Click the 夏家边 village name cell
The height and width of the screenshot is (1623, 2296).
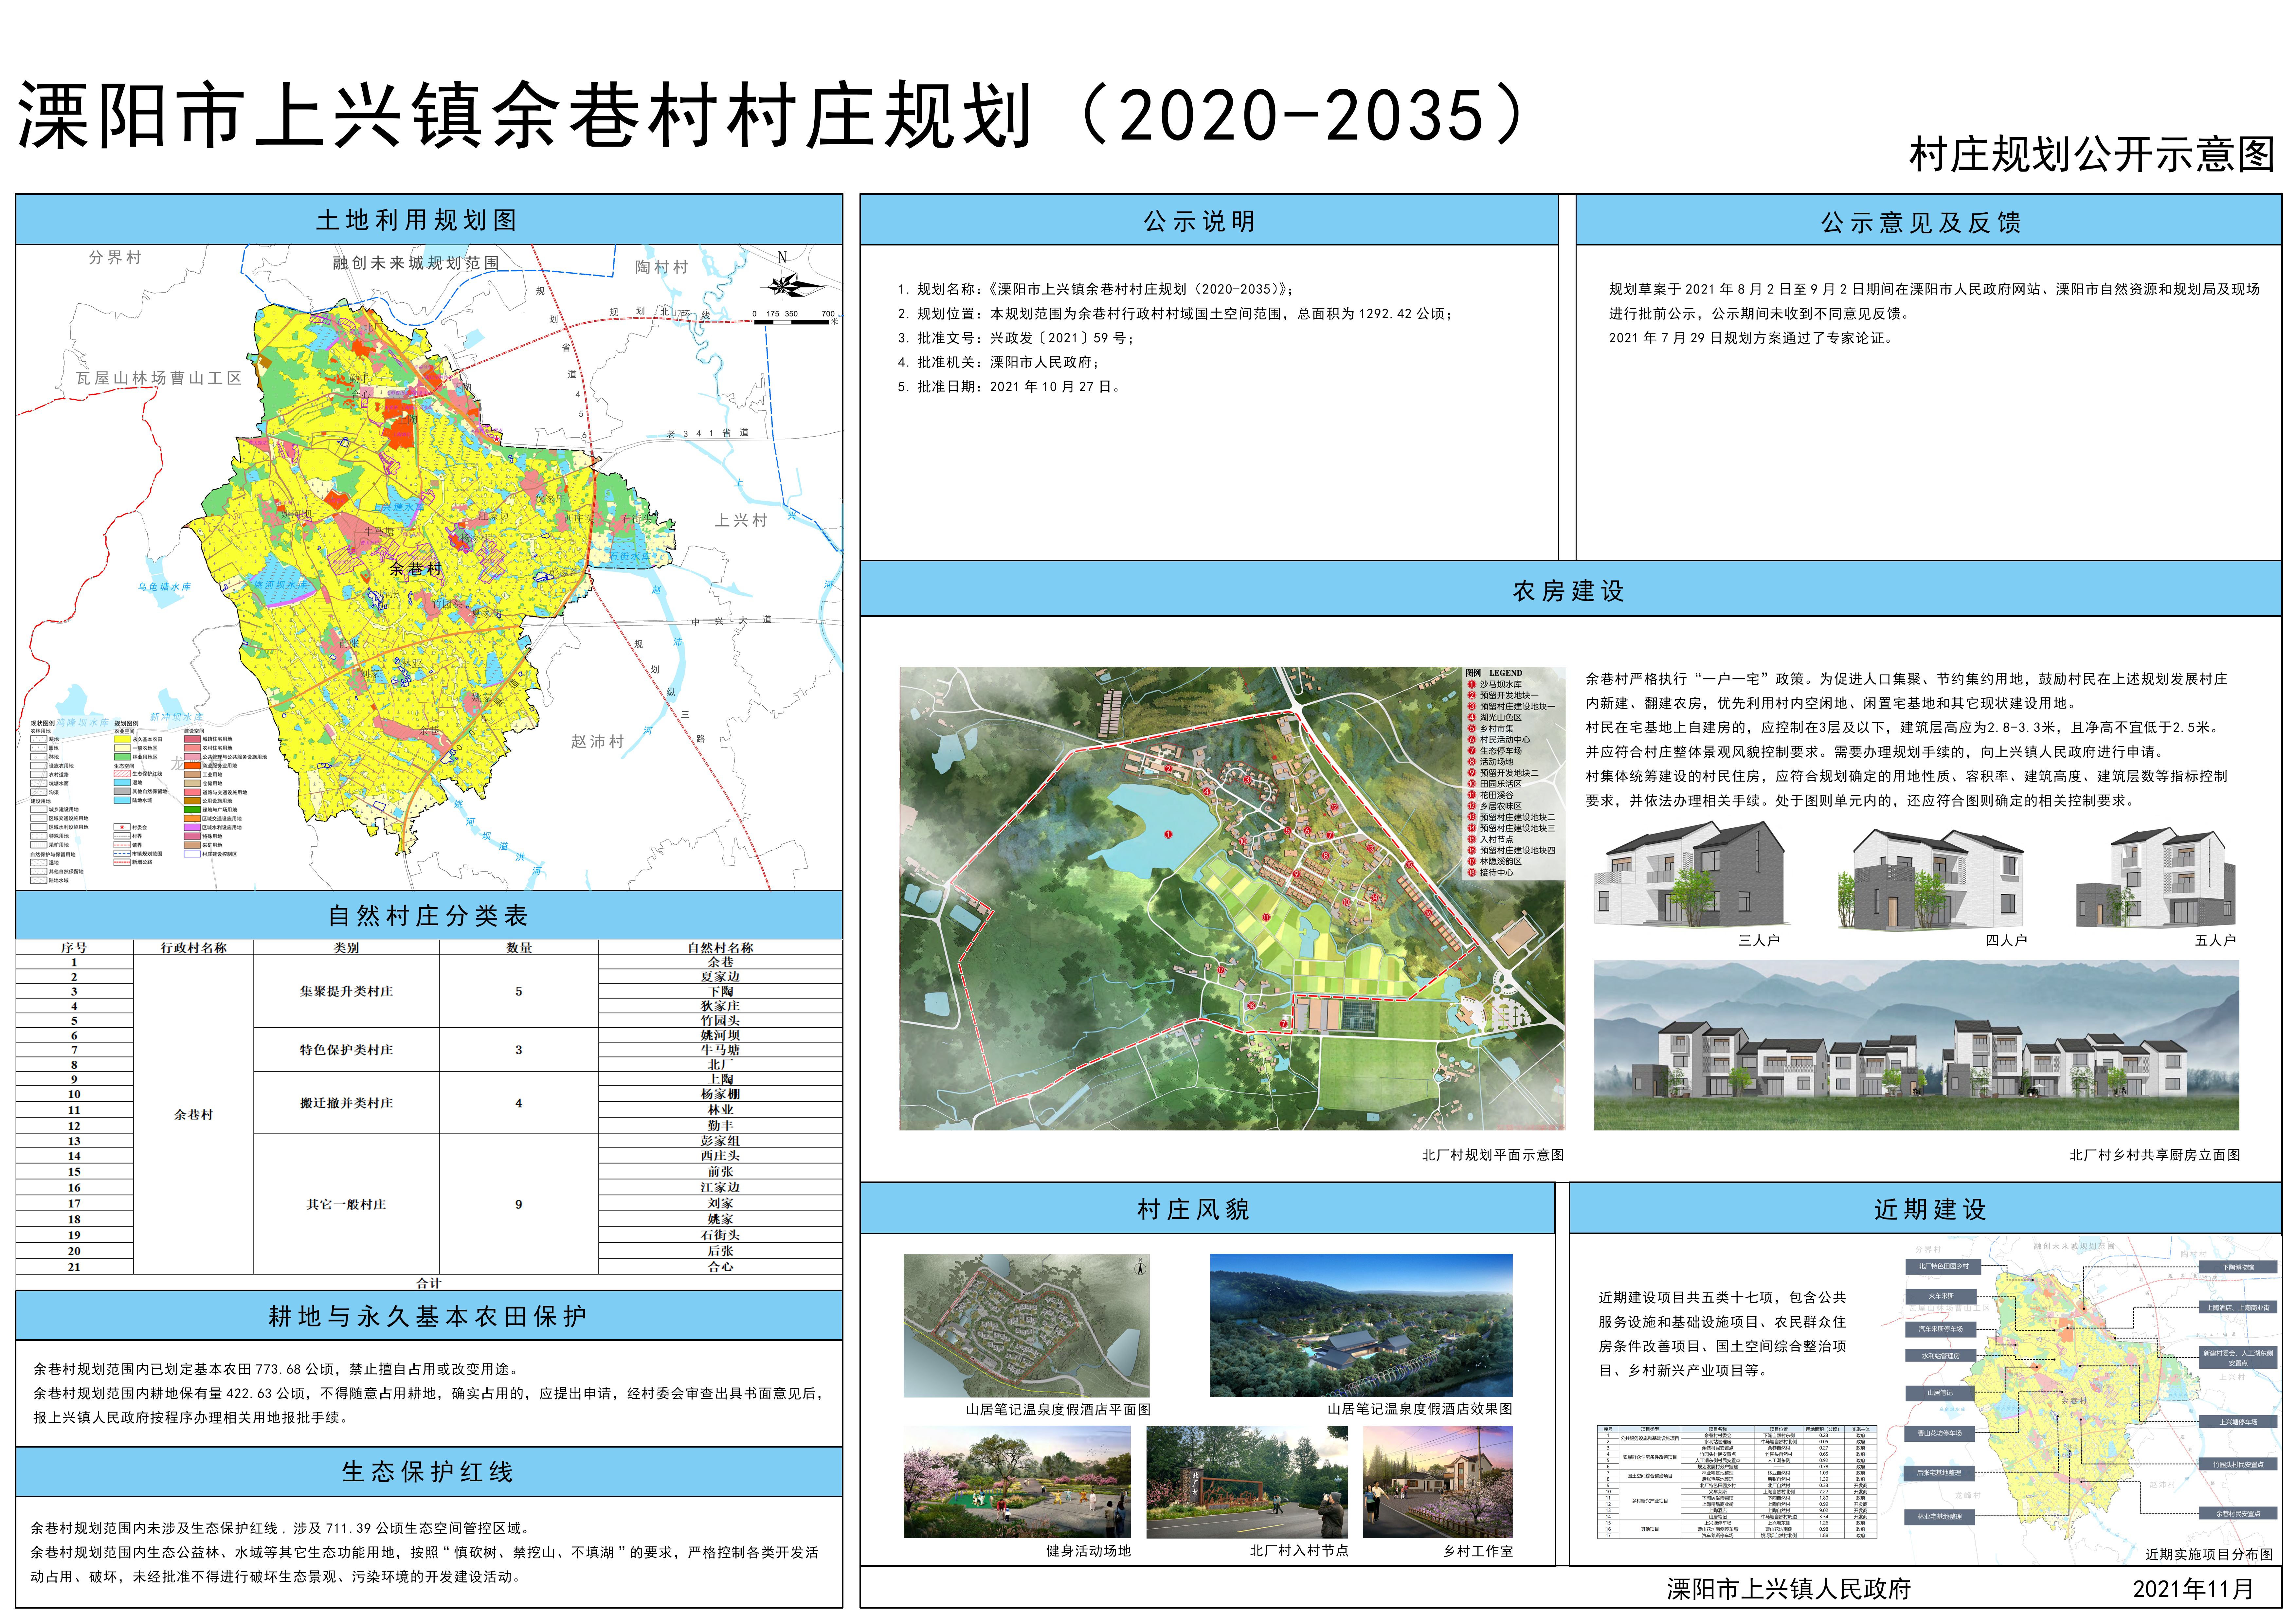click(x=720, y=977)
